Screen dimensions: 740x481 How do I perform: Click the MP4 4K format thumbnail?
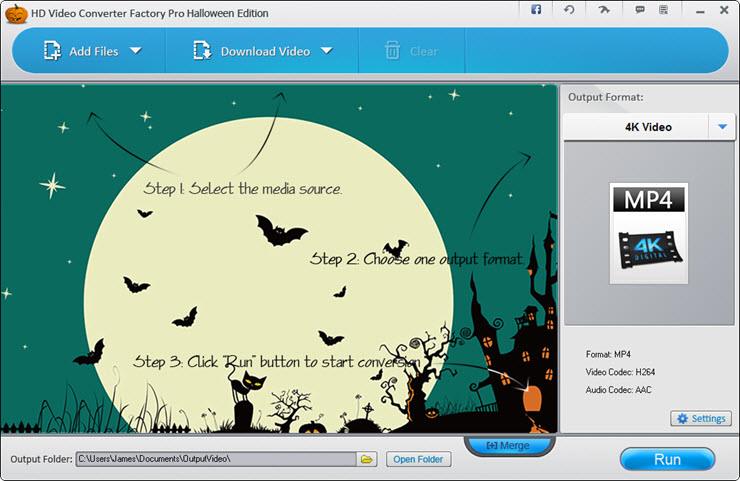(x=648, y=233)
